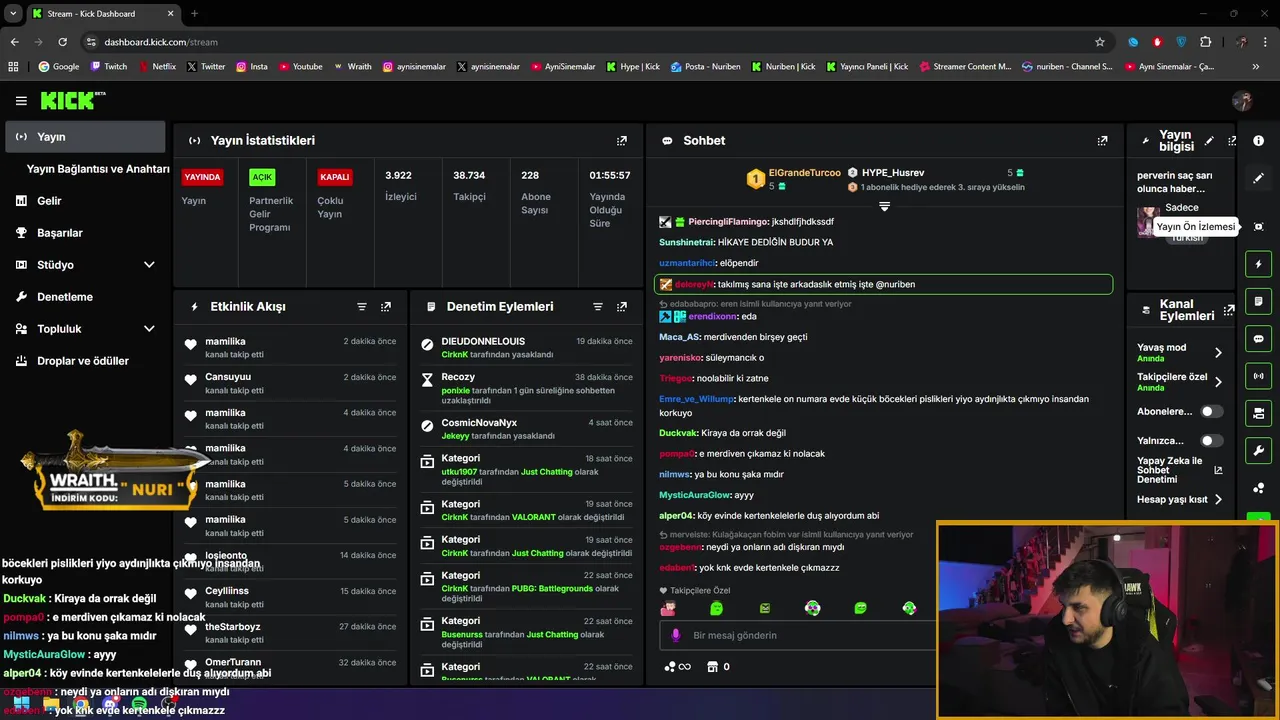Open the Youtube bookmark
This screenshot has width=1280, height=720.
(300, 67)
